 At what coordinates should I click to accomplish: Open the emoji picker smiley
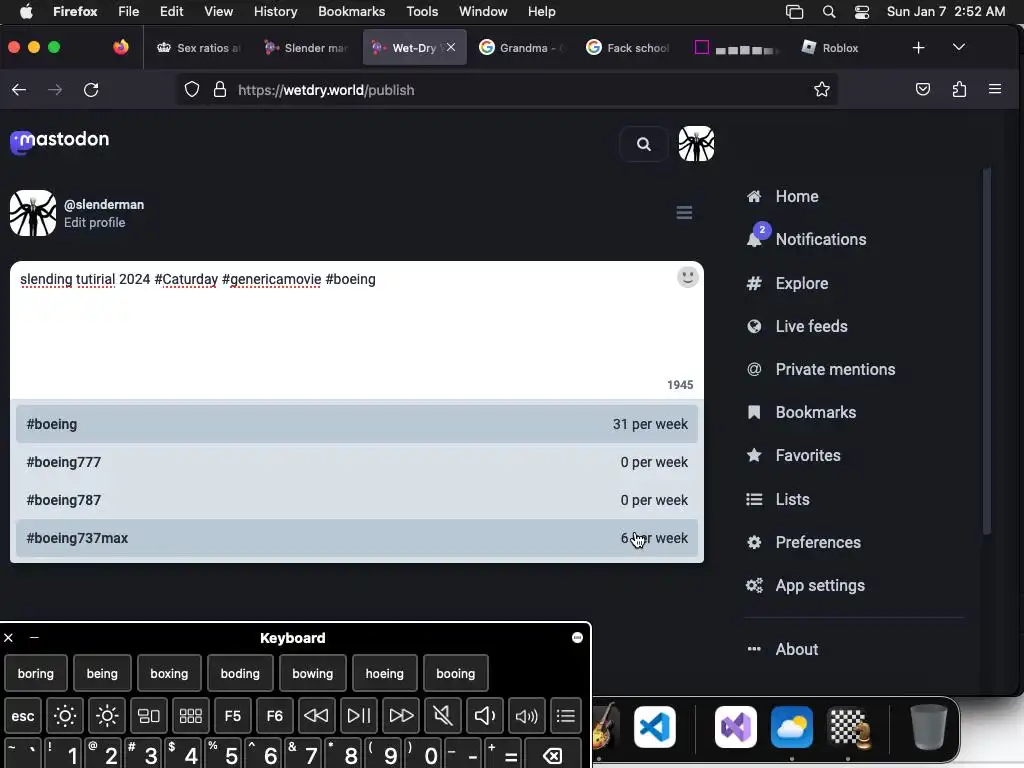pos(687,277)
